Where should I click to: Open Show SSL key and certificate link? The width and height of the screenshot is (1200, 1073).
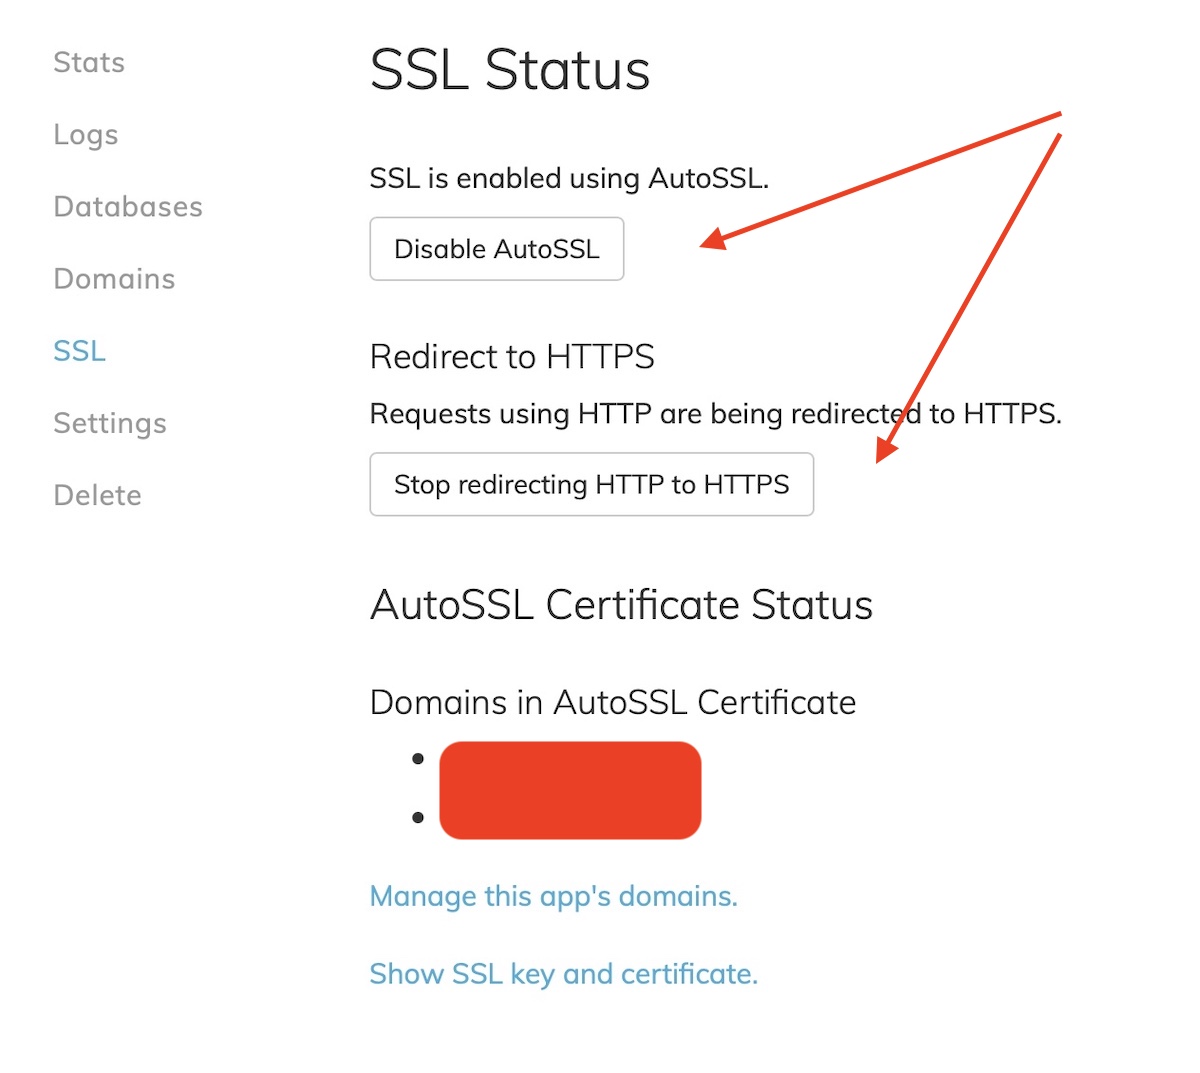(563, 974)
